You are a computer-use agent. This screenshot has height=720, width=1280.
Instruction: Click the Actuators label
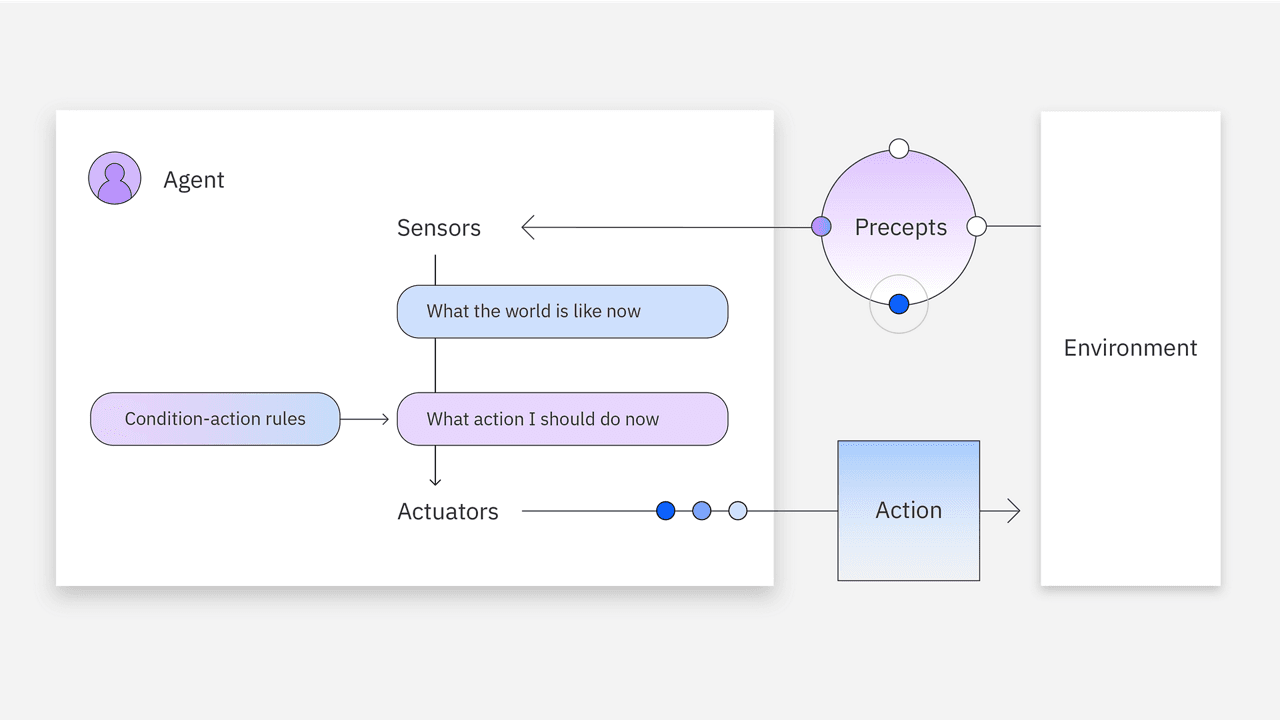click(448, 511)
